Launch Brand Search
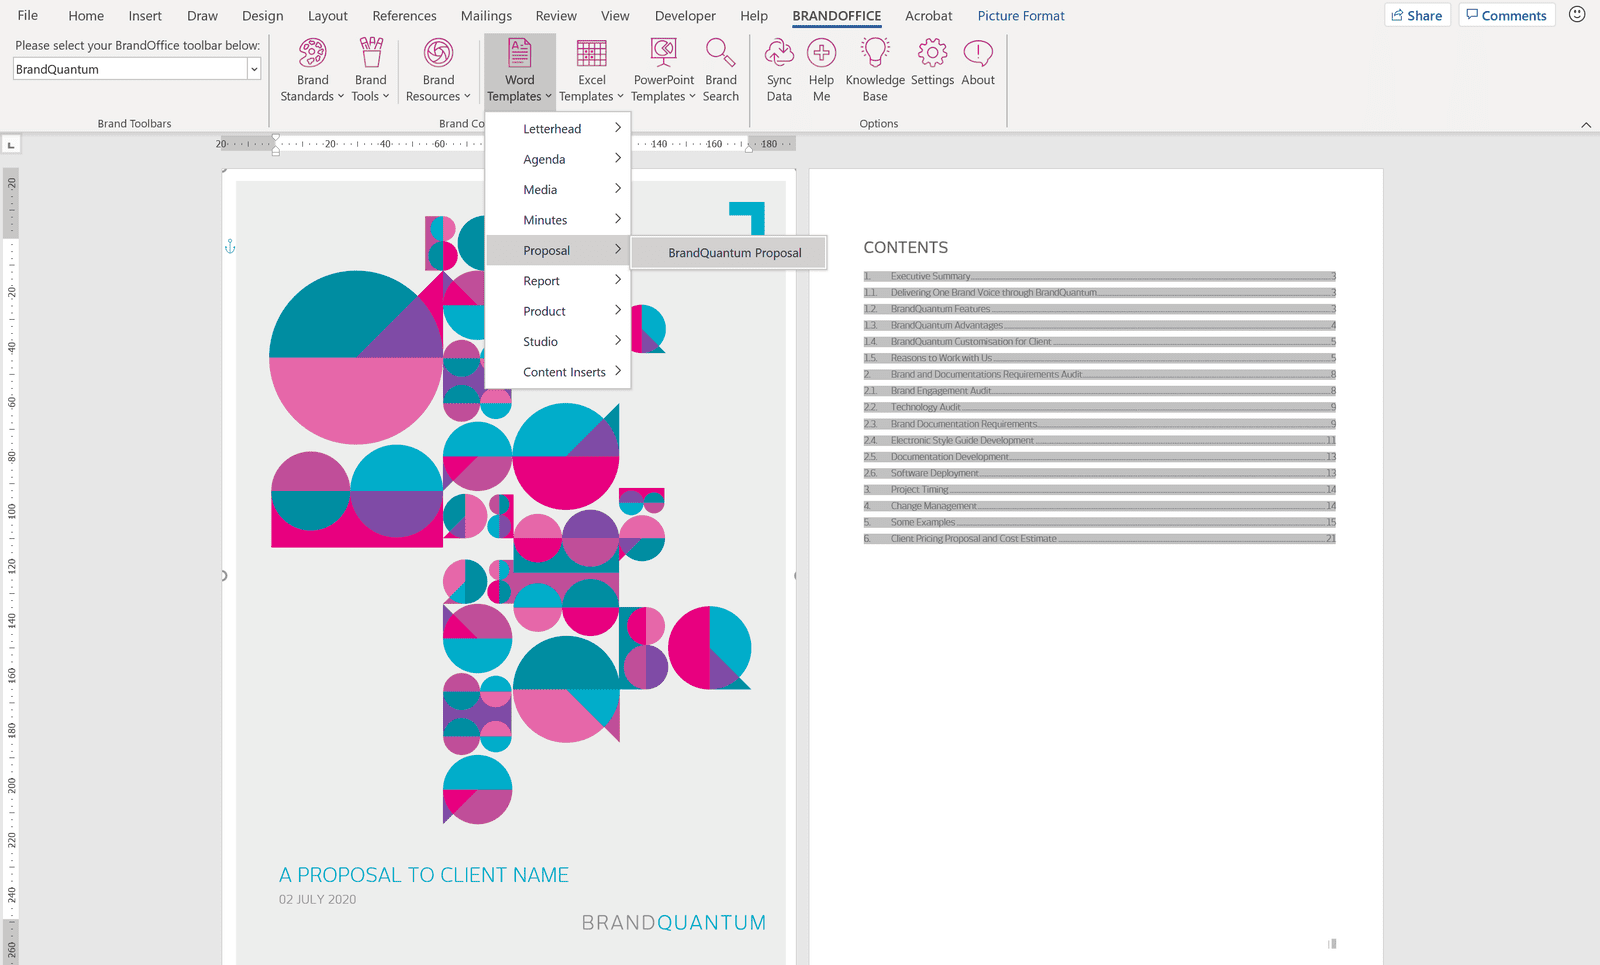The width and height of the screenshot is (1600, 965). 720,70
